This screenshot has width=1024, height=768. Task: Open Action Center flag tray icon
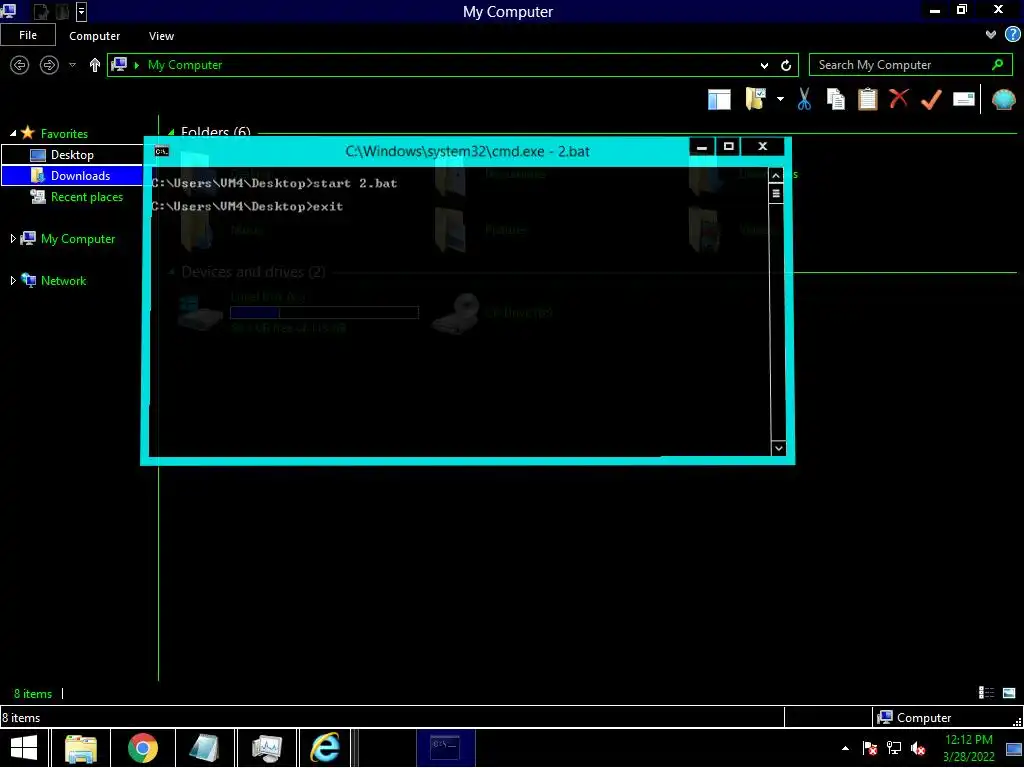[x=869, y=748]
